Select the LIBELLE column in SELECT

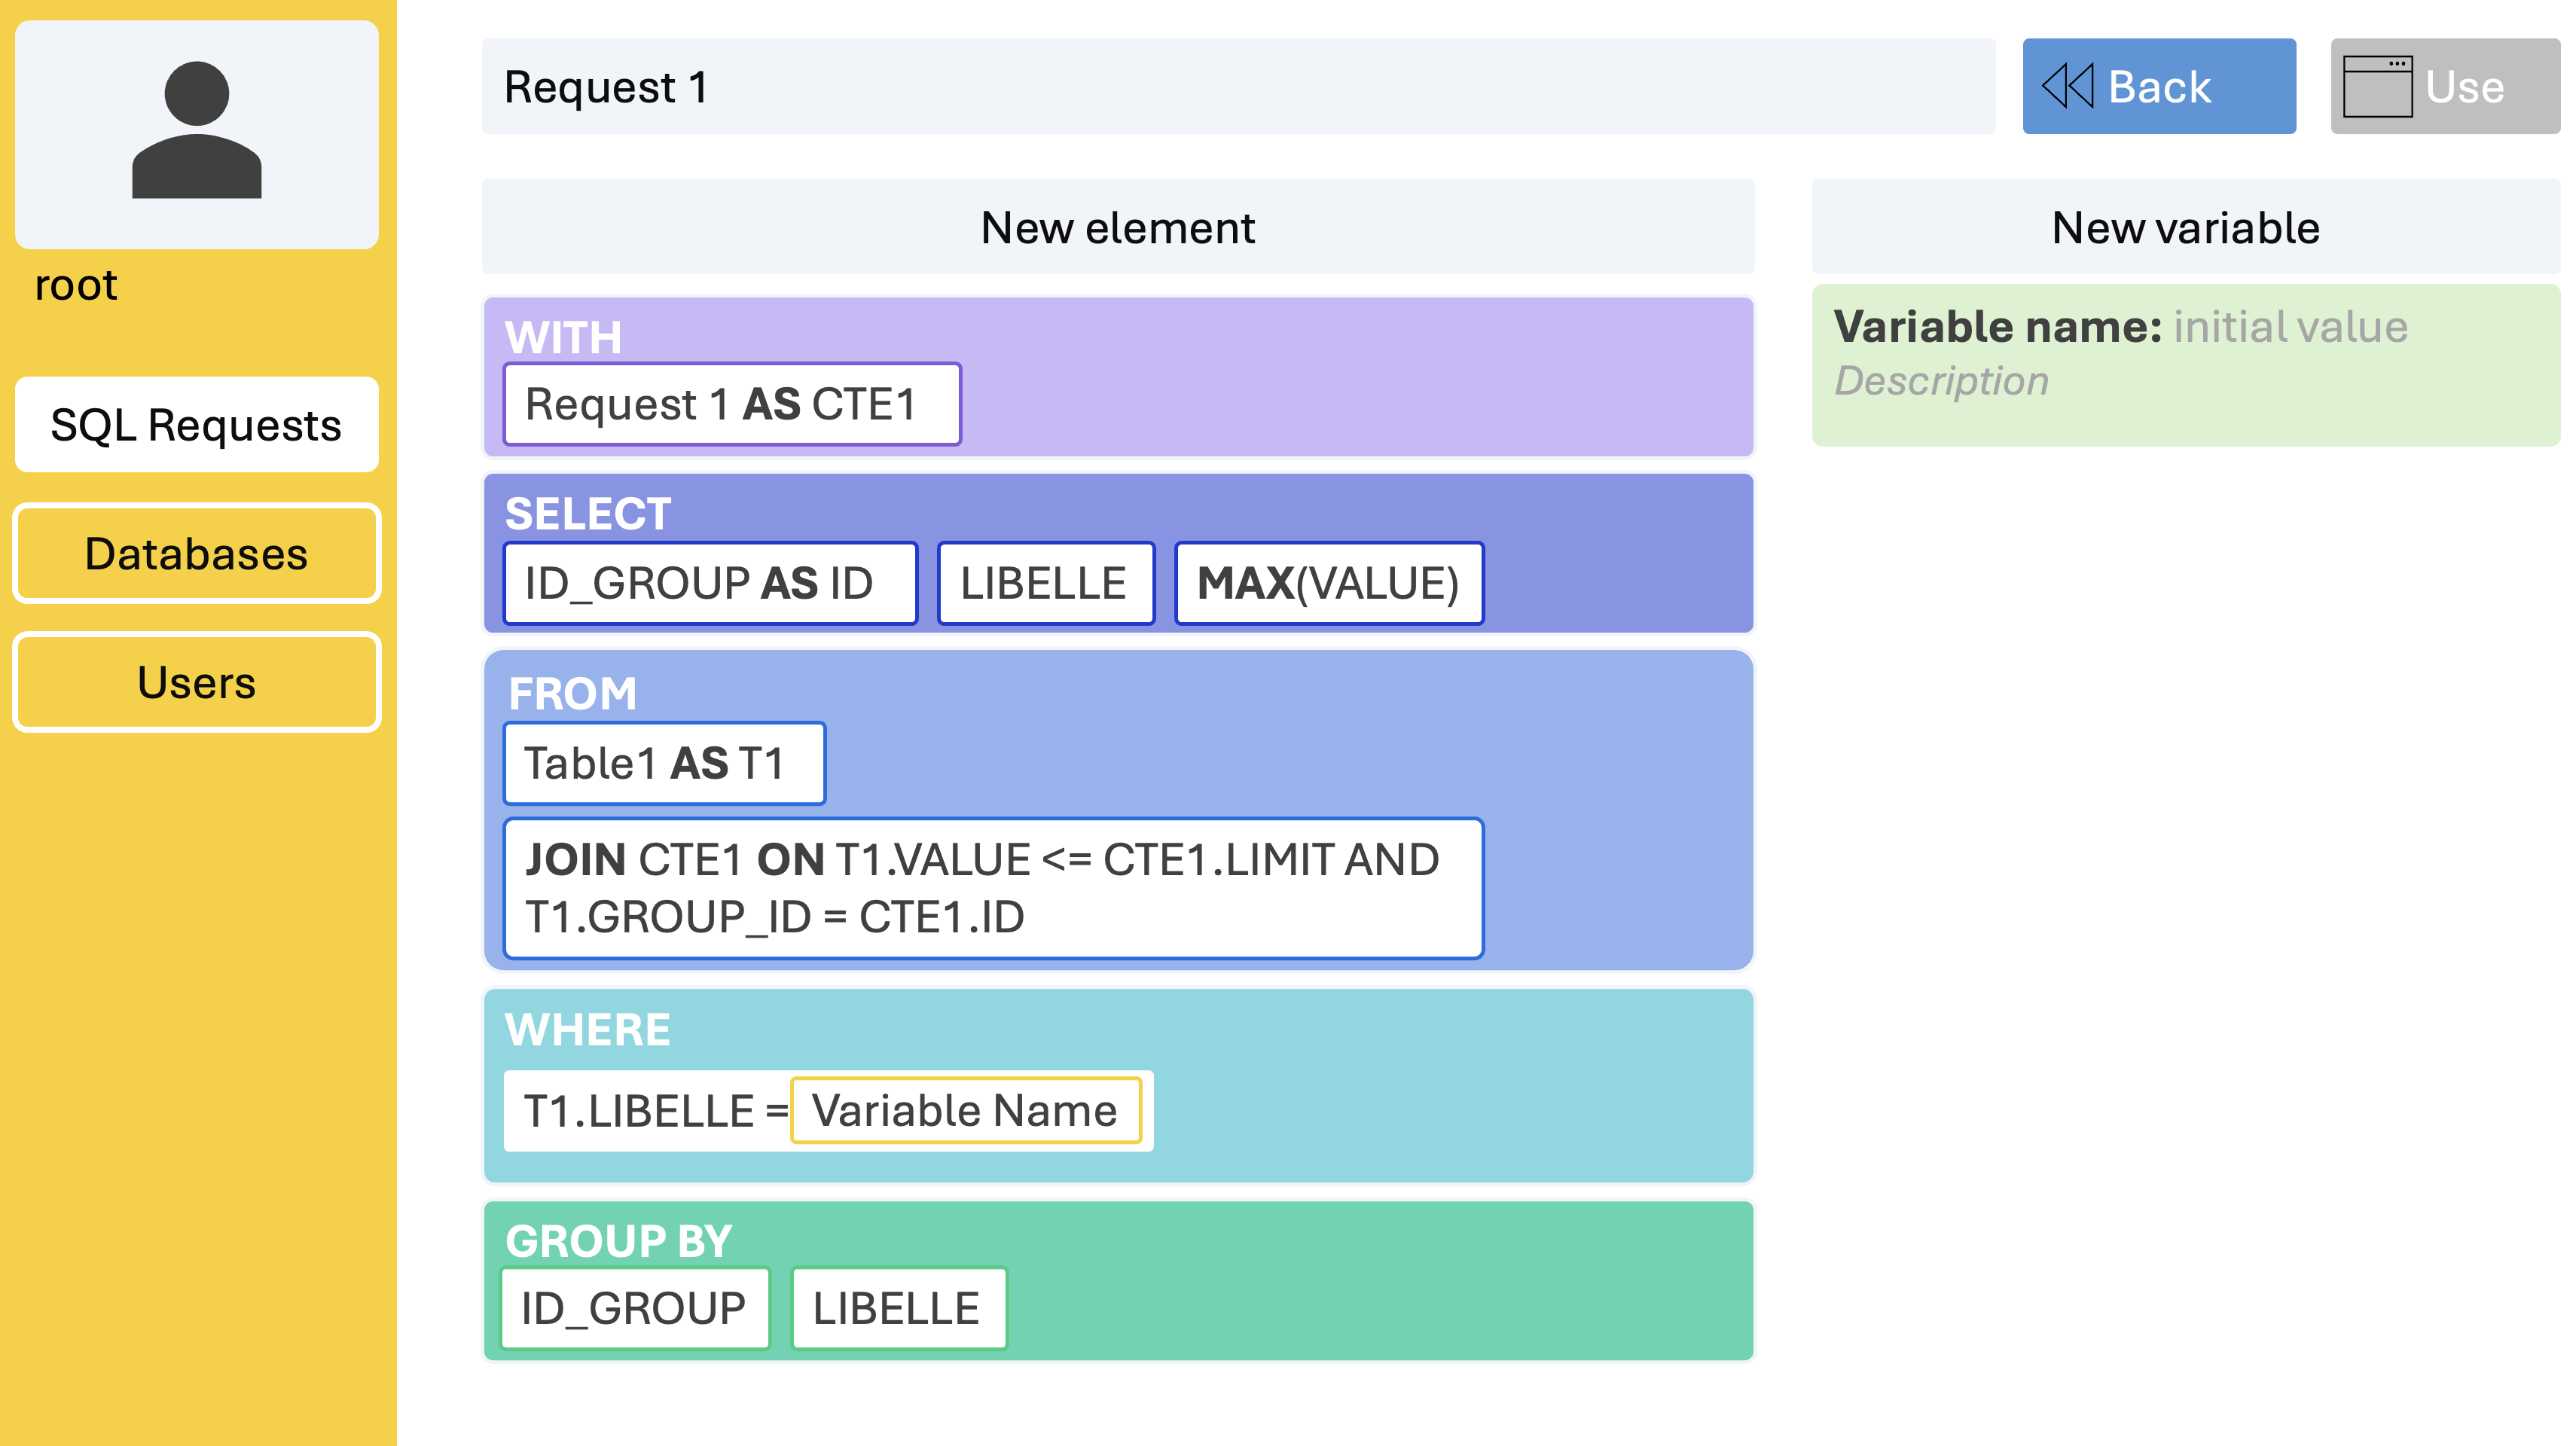tap(1046, 584)
